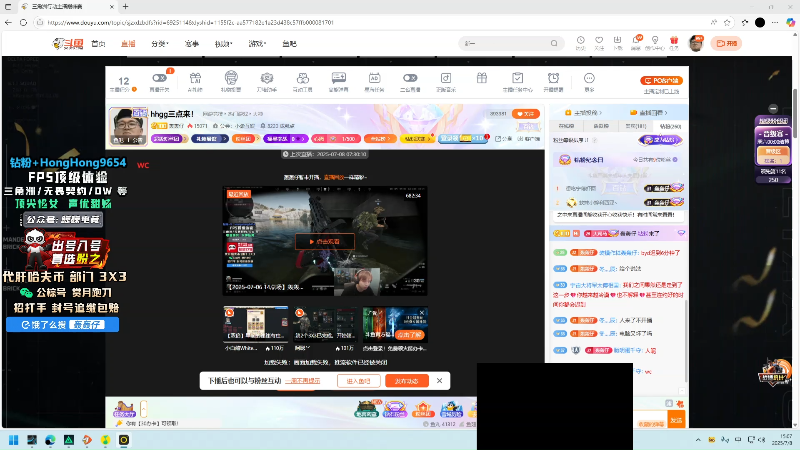This screenshot has width=800, height=450.
Task: Click the streamer avatar beside hhgg三点来
Action: point(128,126)
